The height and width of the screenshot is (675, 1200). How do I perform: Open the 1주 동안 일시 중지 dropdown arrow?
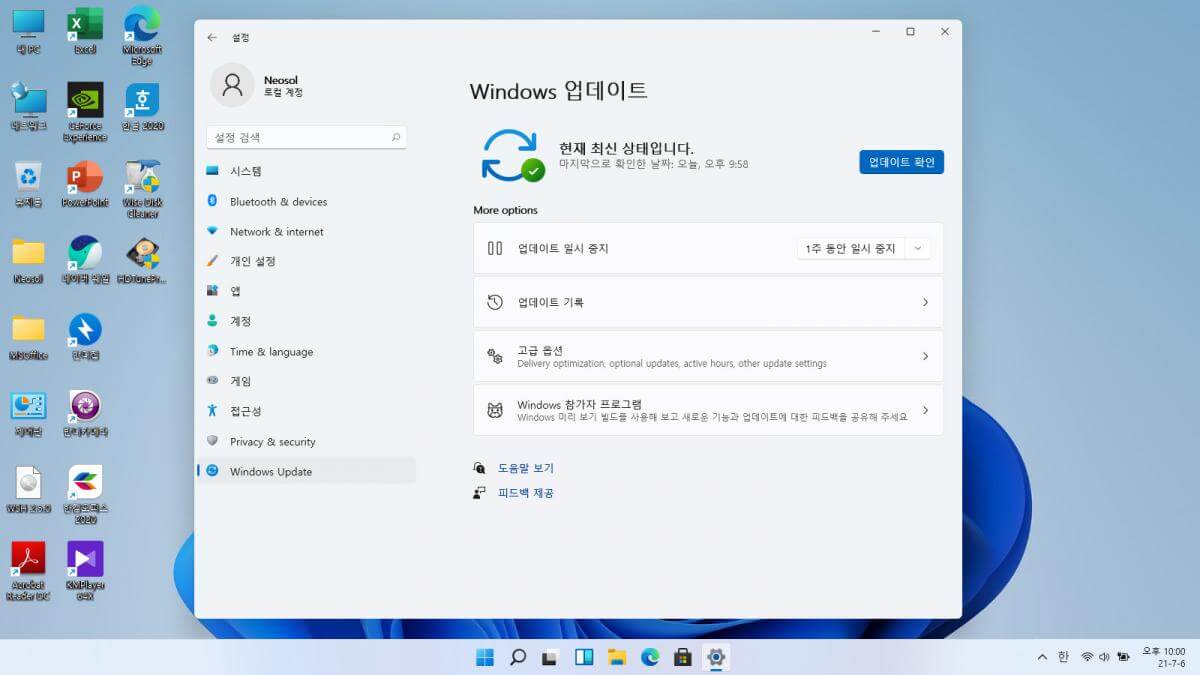click(x=918, y=248)
